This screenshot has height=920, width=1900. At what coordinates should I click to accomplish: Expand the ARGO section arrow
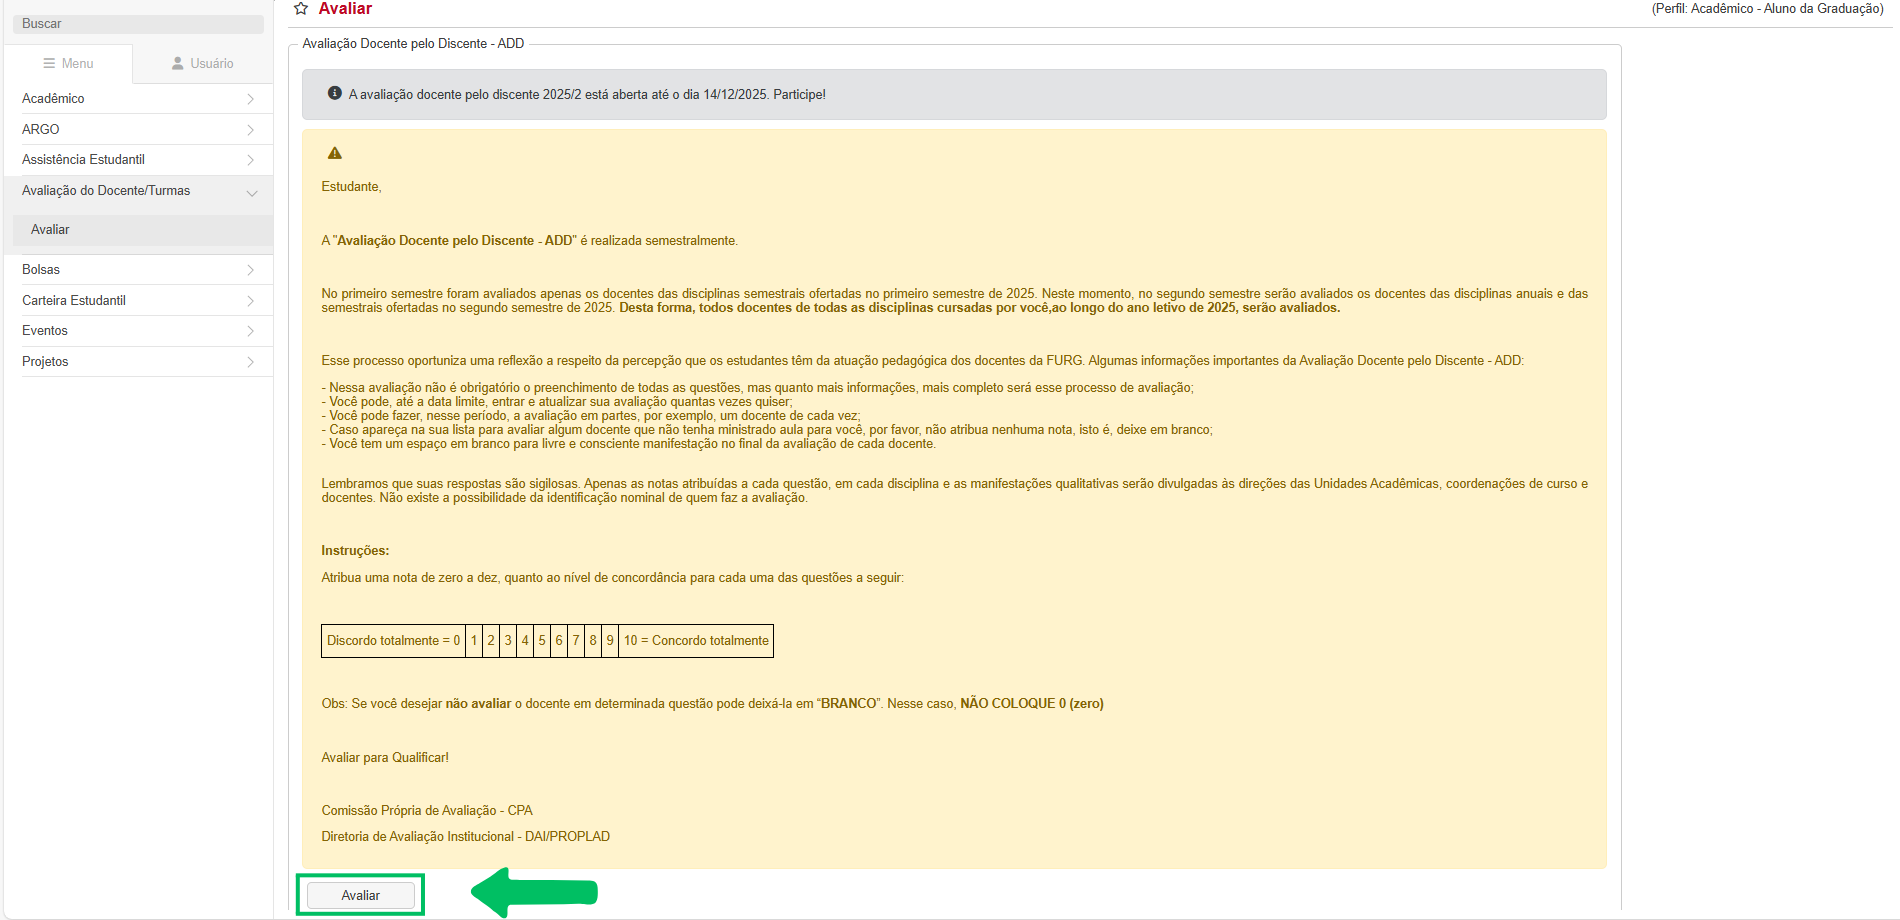click(250, 130)
